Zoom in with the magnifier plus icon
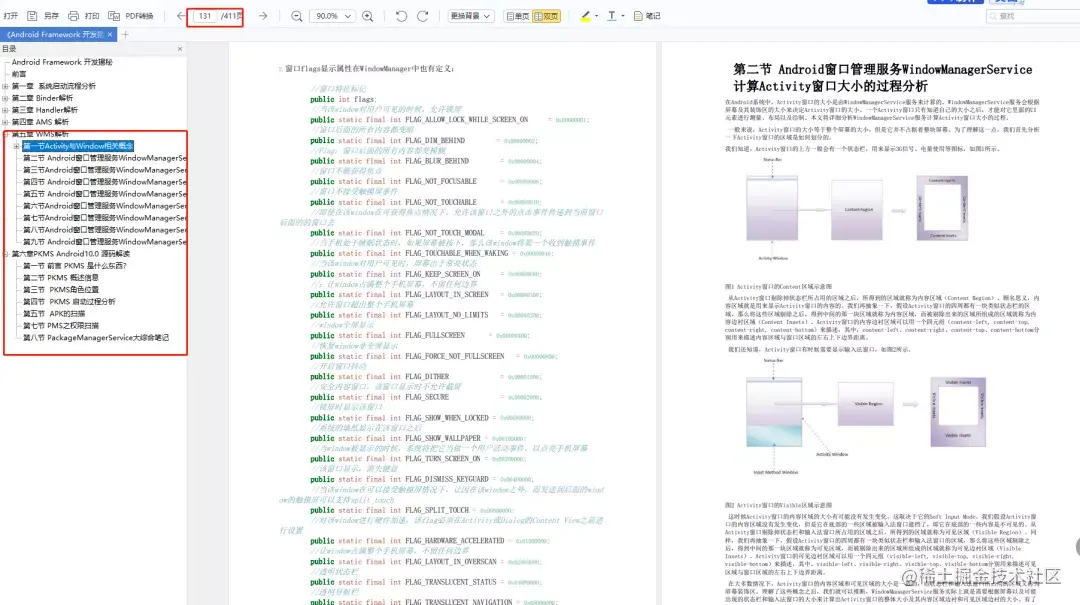 (368, 15)
